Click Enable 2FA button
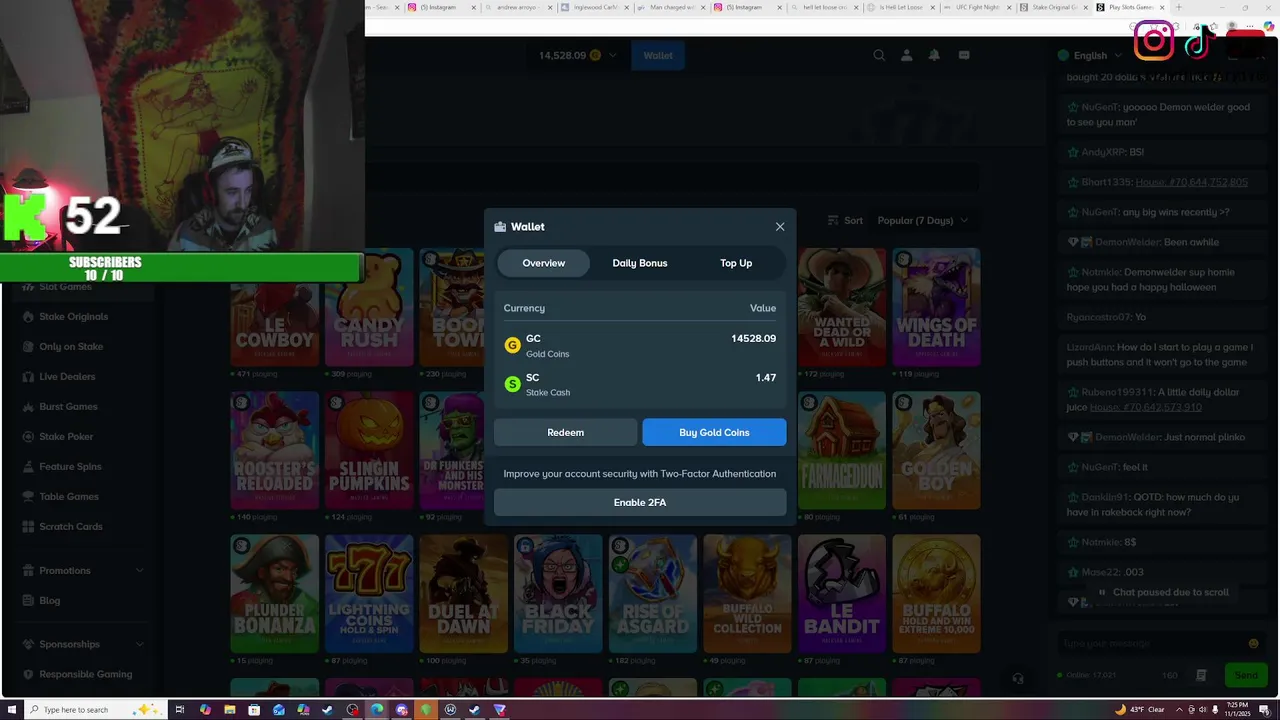The width and height of the screenshot is (1280, 720). click(x=640, y=502)
